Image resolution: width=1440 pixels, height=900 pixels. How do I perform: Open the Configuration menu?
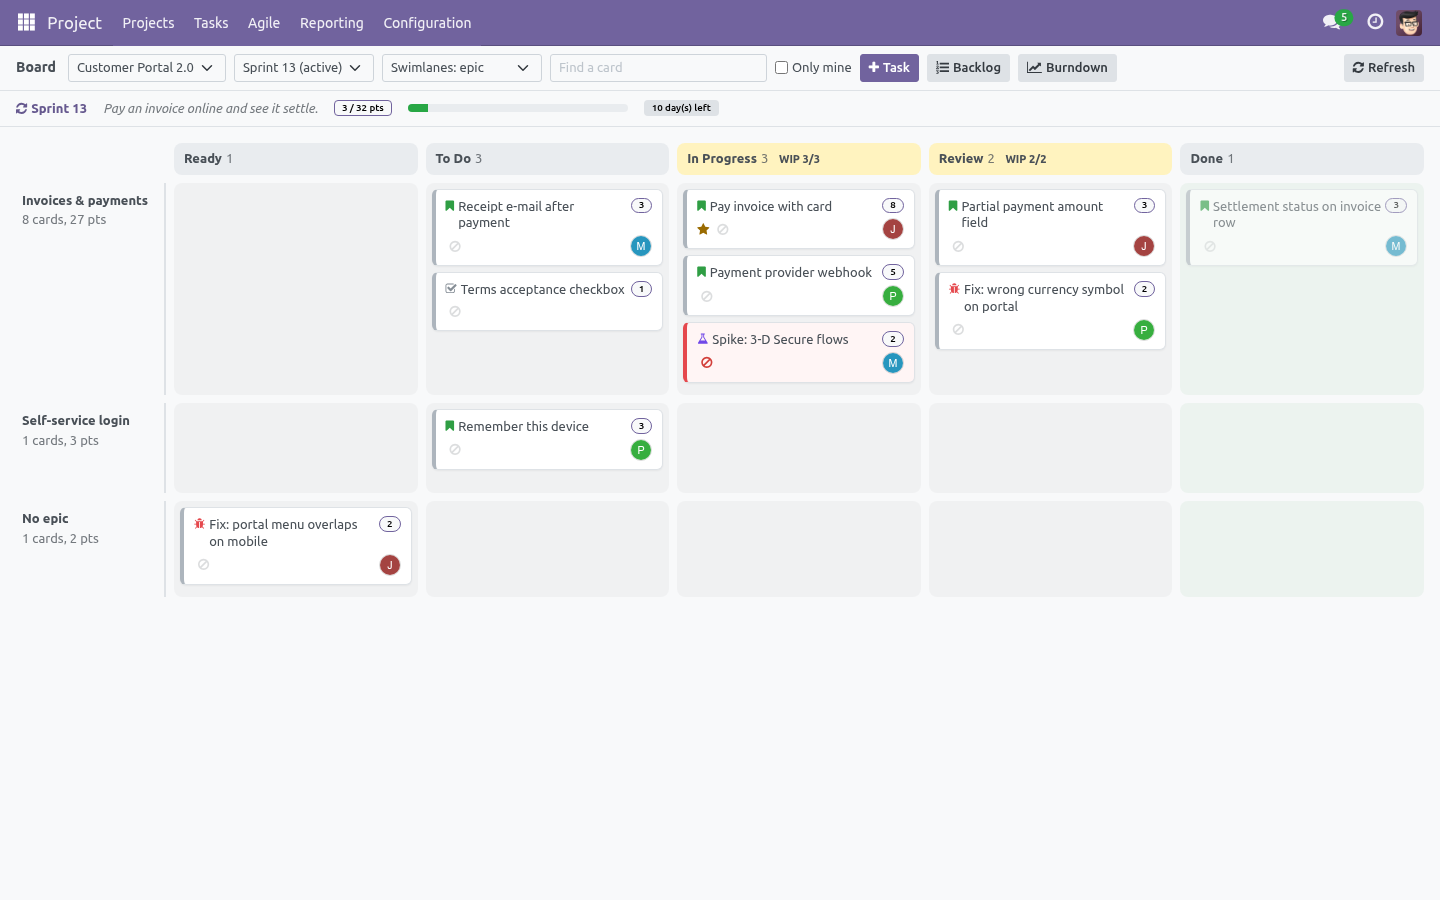coord(427,23)
